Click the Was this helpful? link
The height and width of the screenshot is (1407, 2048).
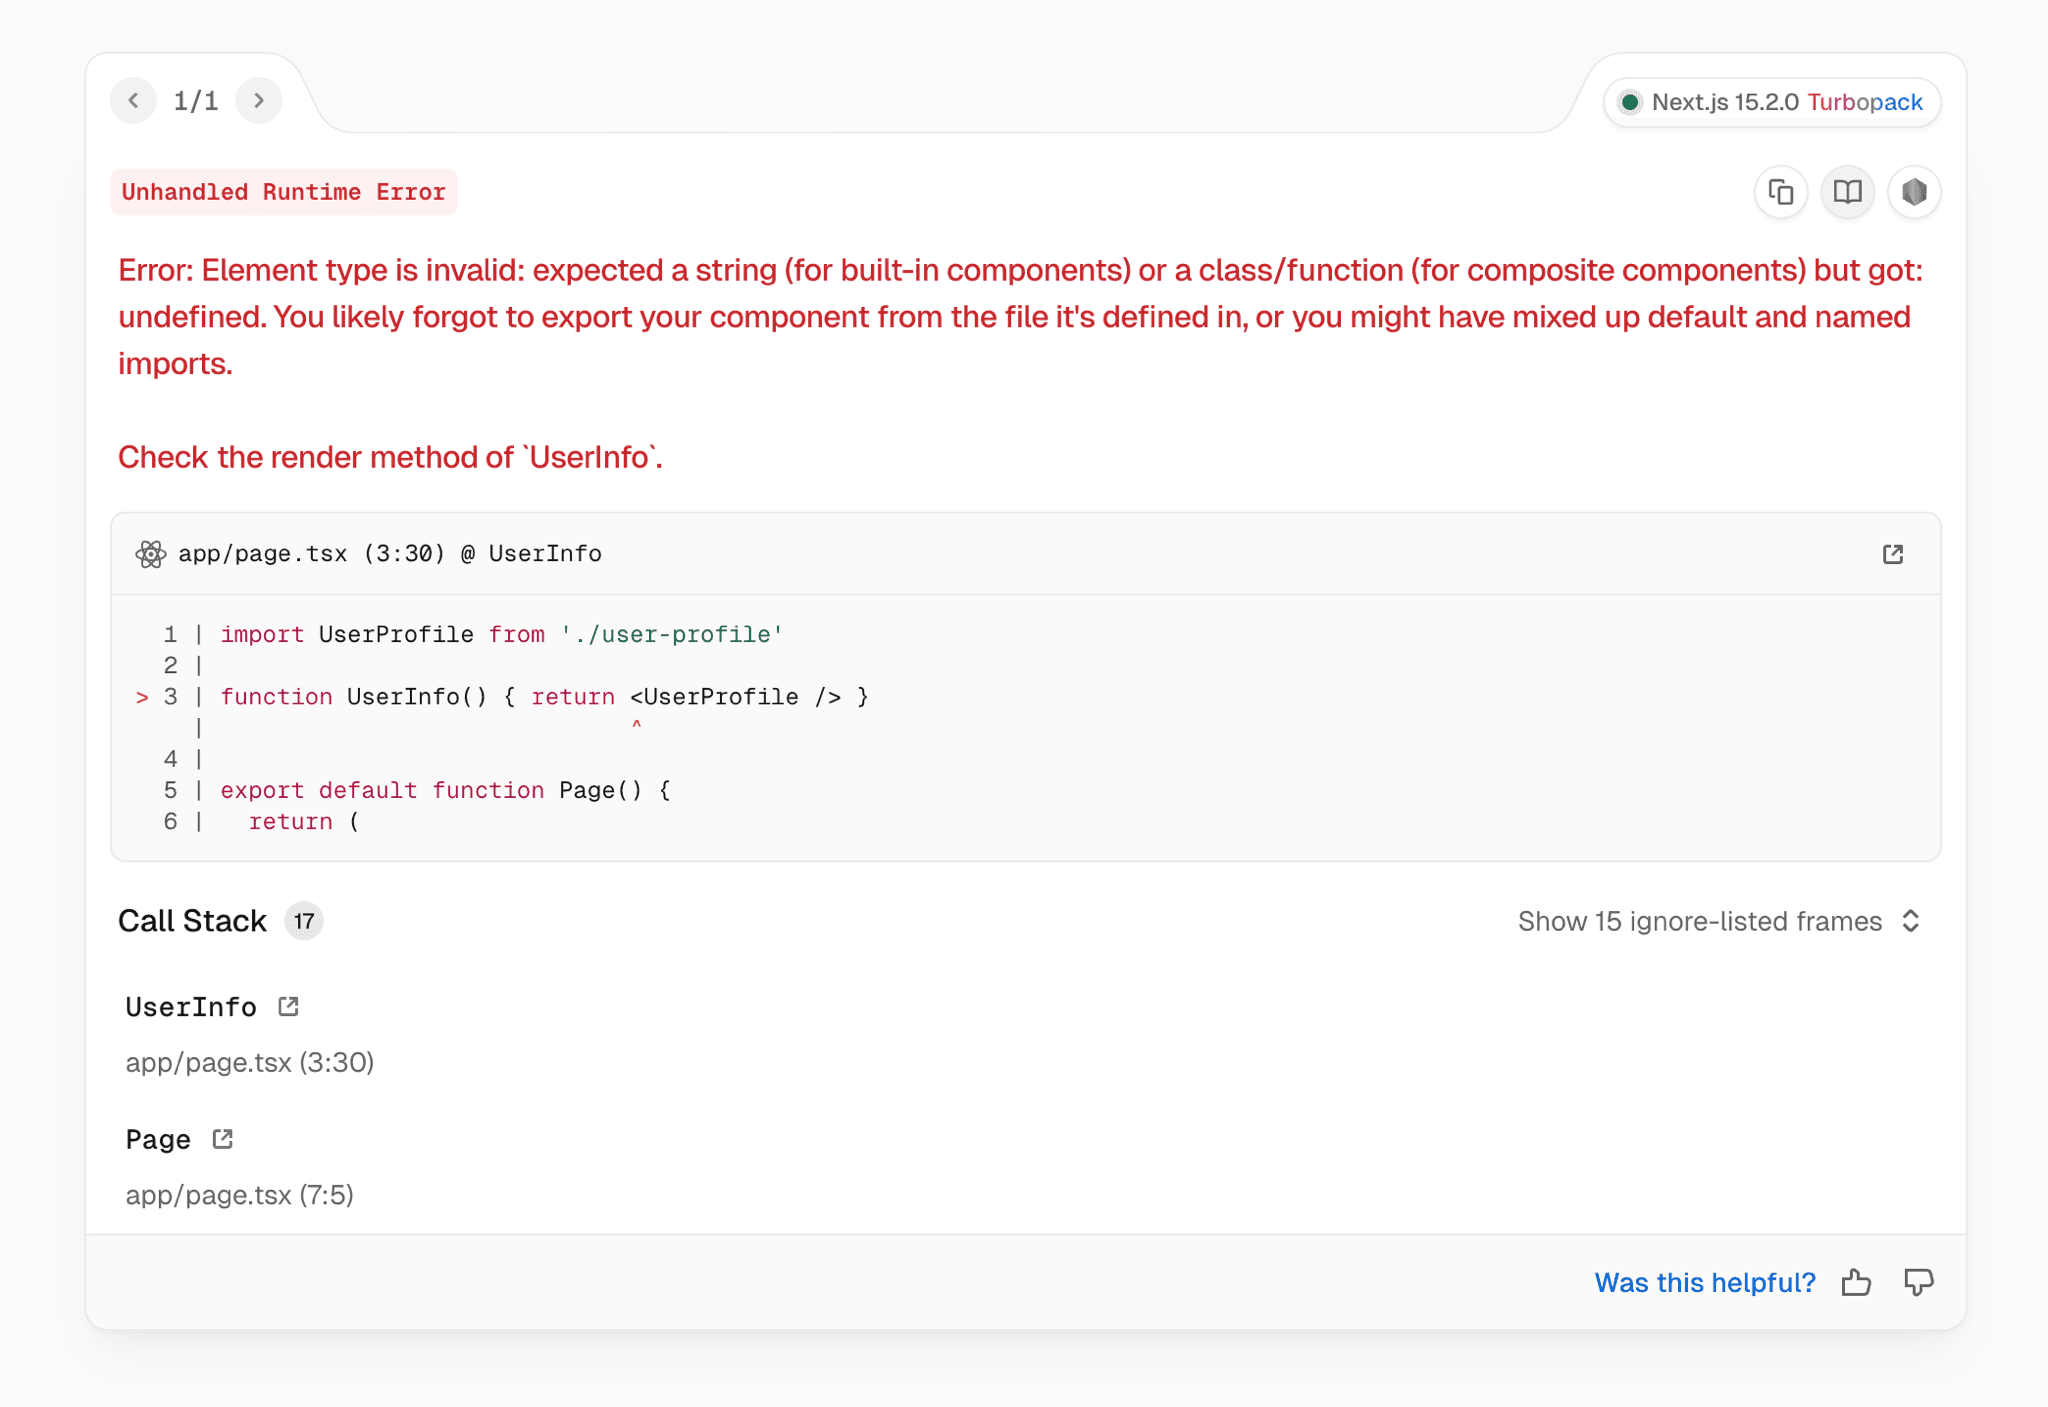[1705, 1282]
